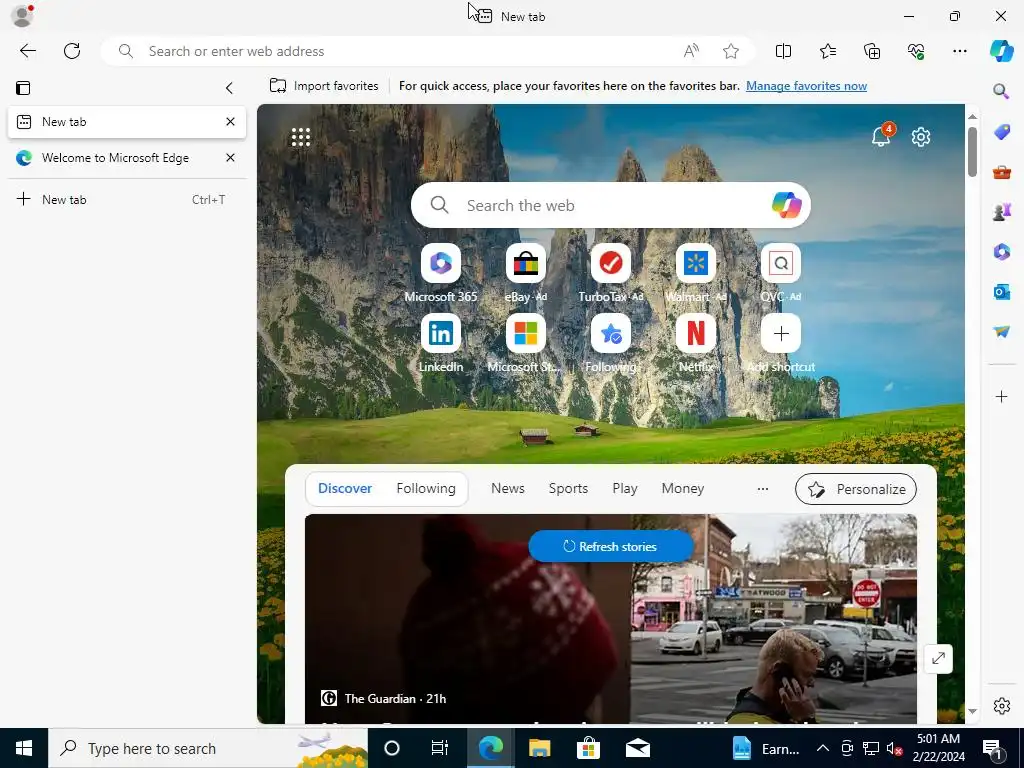Open sidebar settings gear at the bottom

pos(1001,706)
